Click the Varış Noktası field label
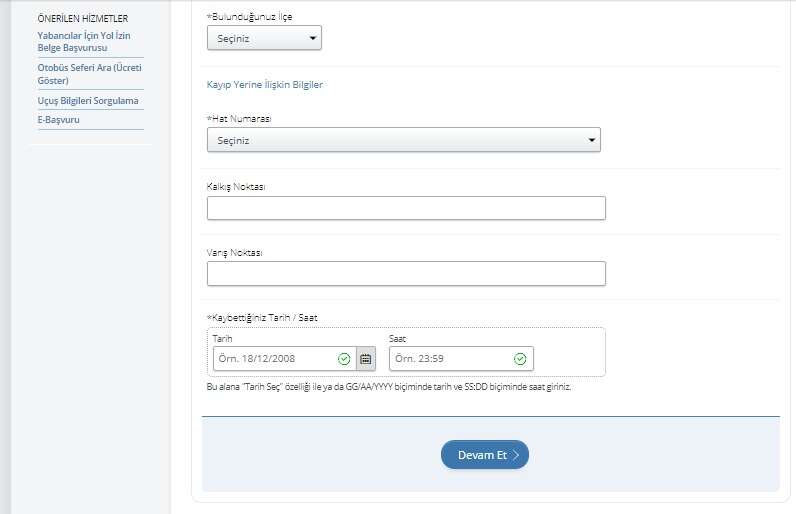This screenshot has width=796, height=514. (x=234, y=252)
